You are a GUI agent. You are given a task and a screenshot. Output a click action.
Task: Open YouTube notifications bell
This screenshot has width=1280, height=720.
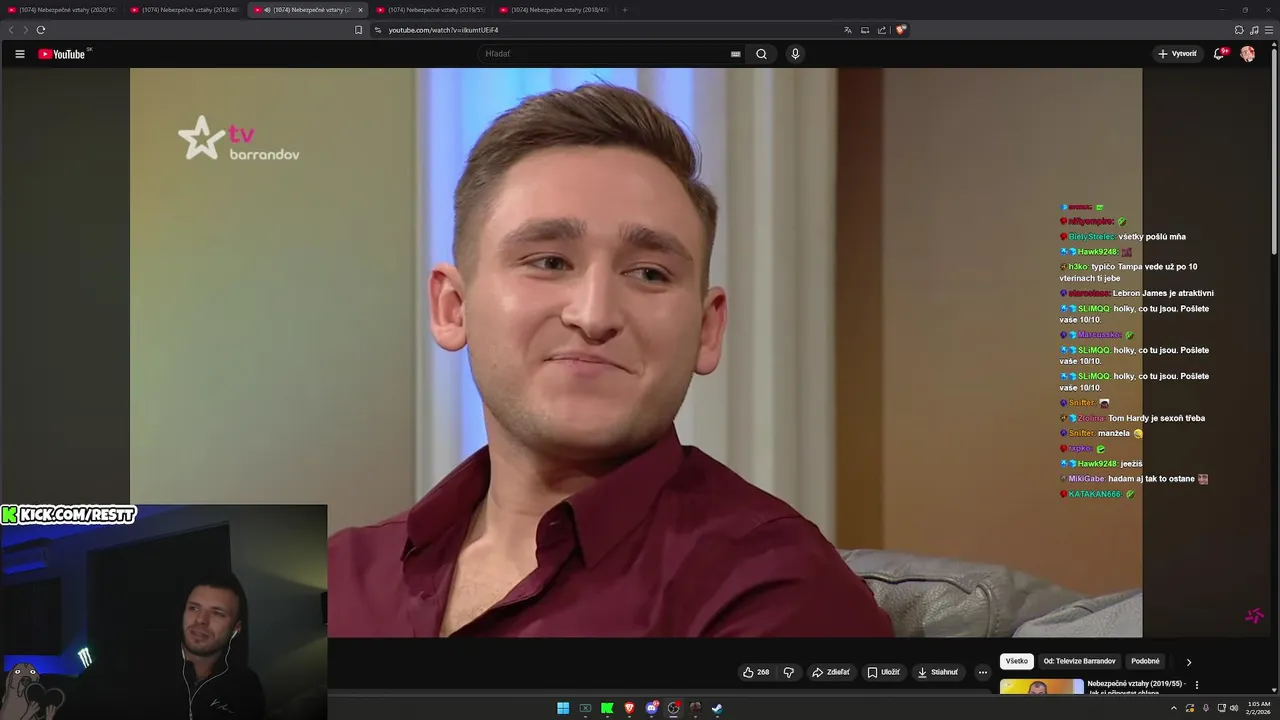[1219, 54]
